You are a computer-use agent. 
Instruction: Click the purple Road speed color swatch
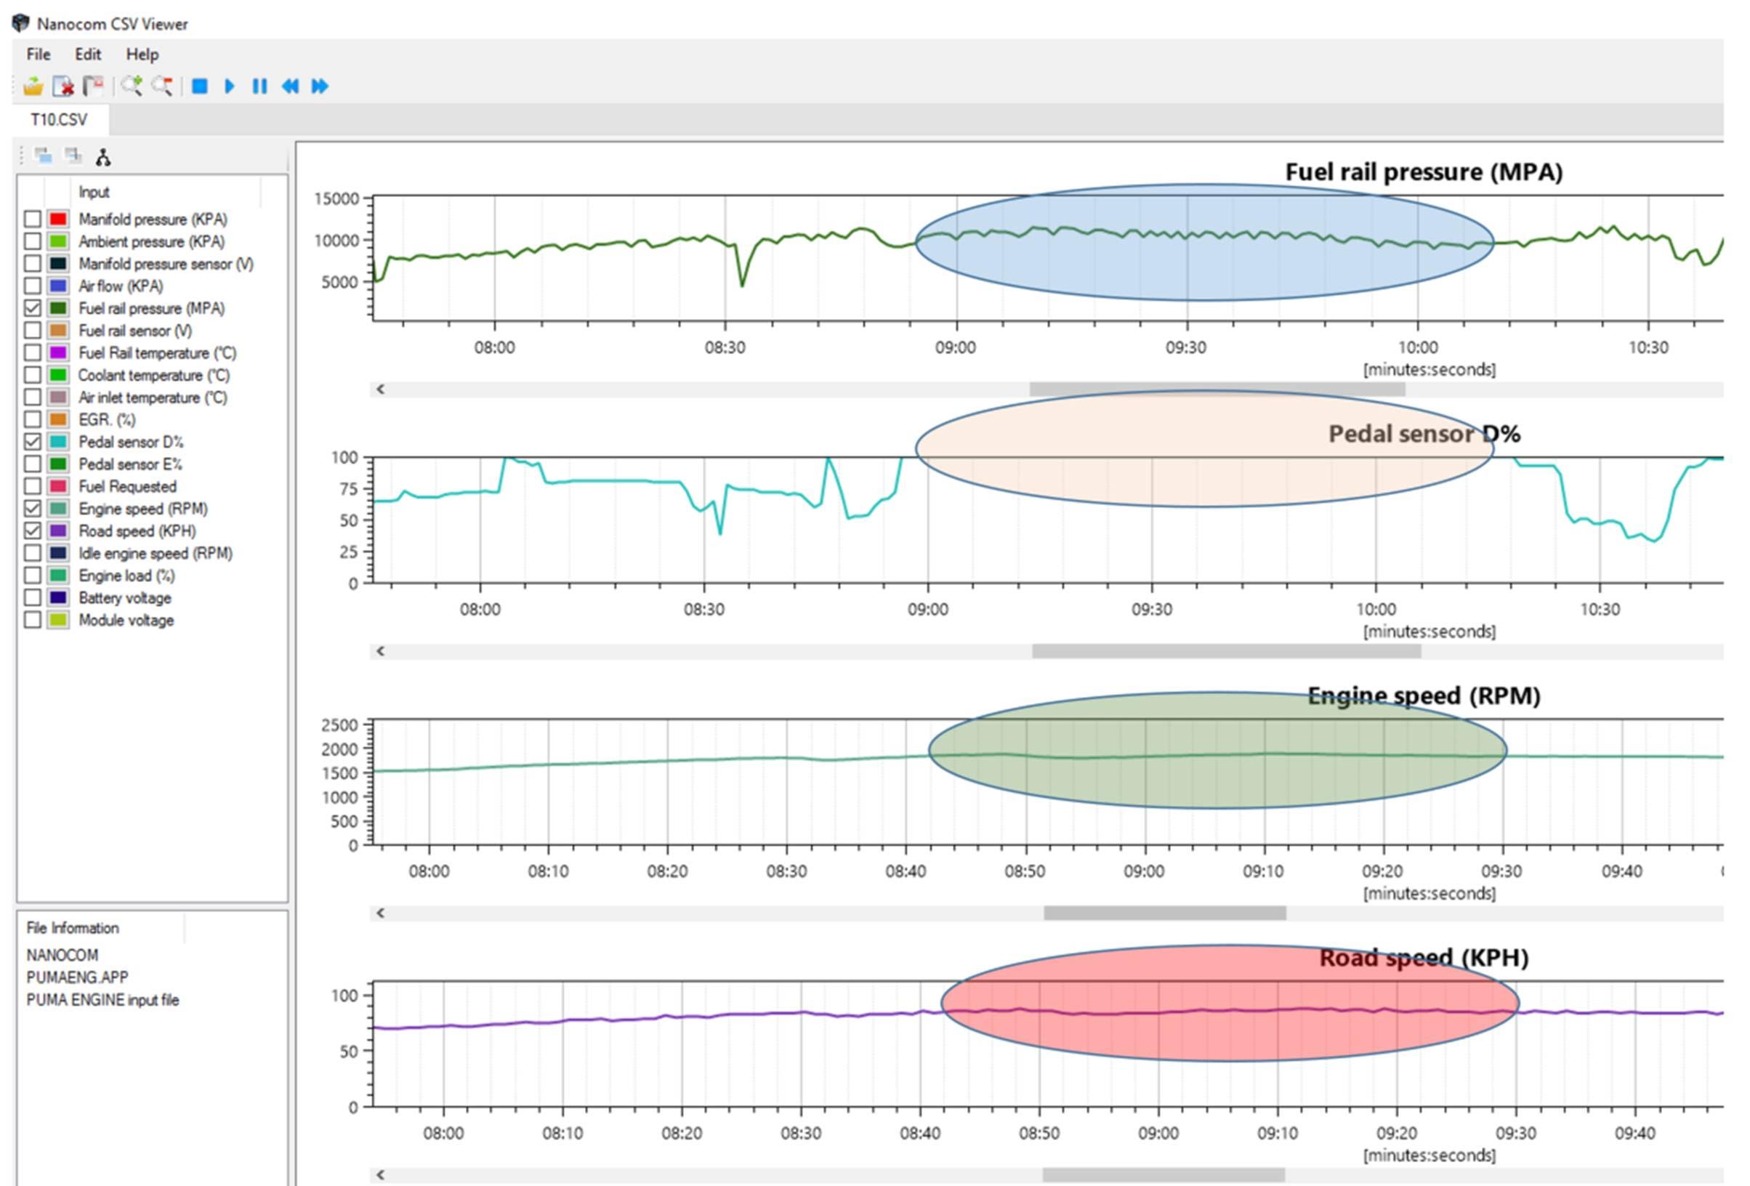coord(58,531)
